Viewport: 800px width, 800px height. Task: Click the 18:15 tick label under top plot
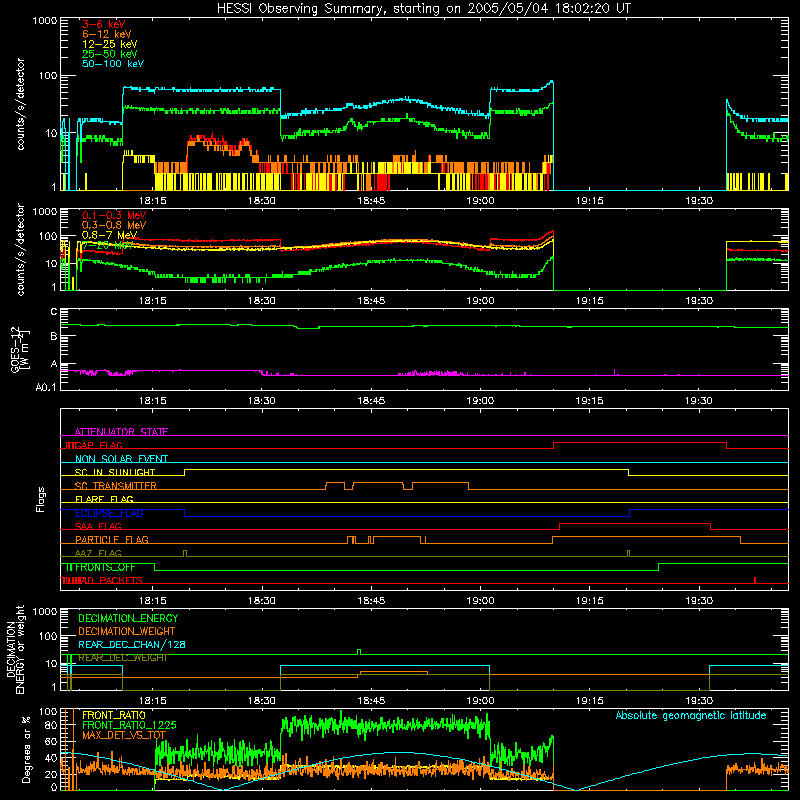(153, 201)
